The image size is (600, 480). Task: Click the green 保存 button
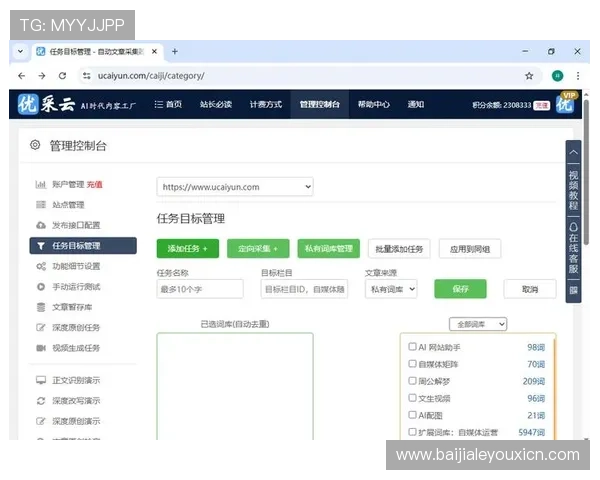tap(460, 289)
